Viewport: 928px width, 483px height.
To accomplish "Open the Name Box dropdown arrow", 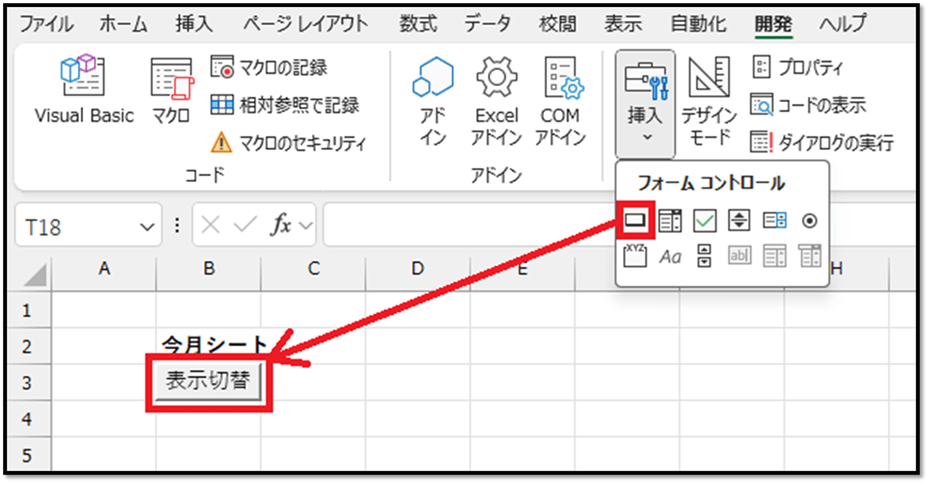I will [x=148, y=226].
